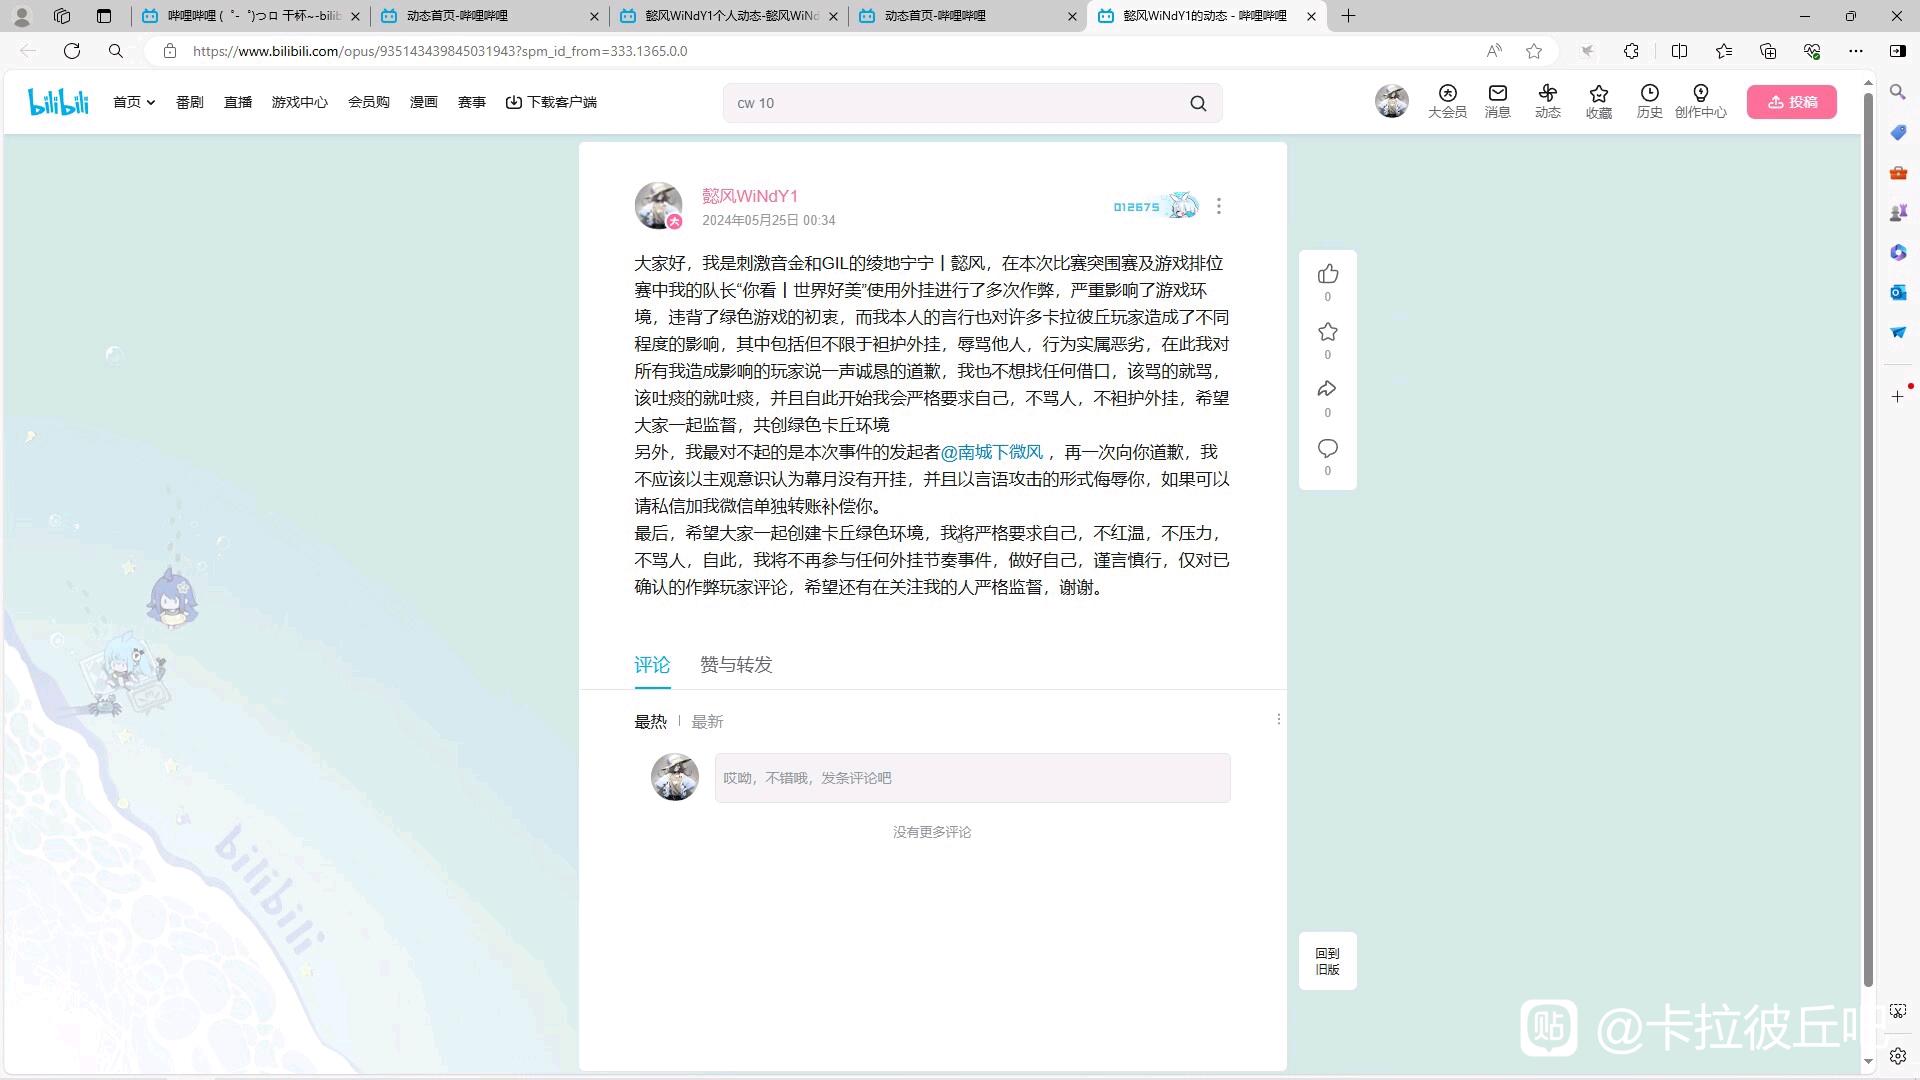This screenshot has height=1080, width=1920.
Task: Open the post's three-dot options menu
Action: [1218, 206]
